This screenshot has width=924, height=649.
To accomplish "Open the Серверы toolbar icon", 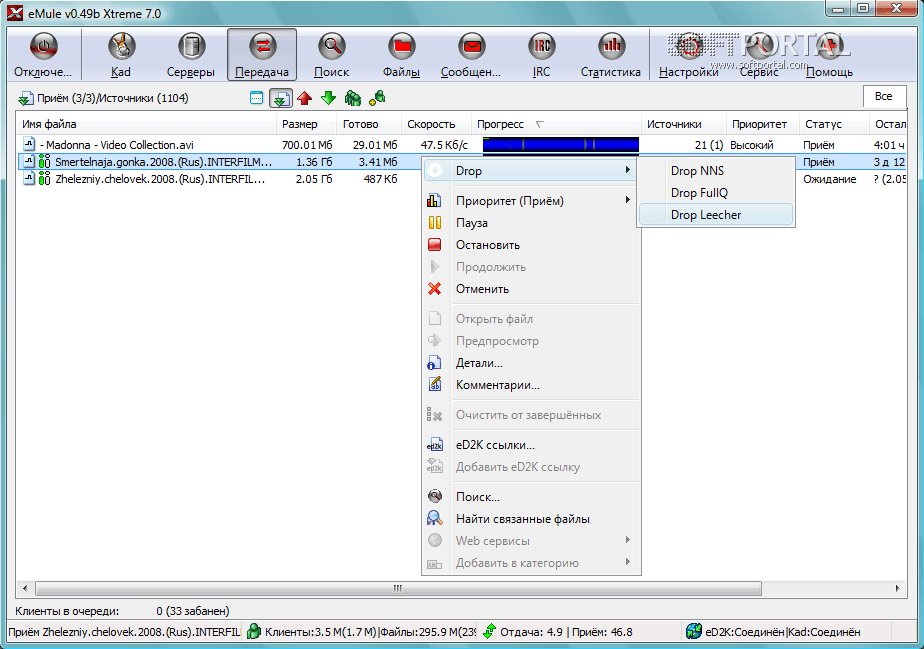I will pyautogui.click(x=191, y=47).
